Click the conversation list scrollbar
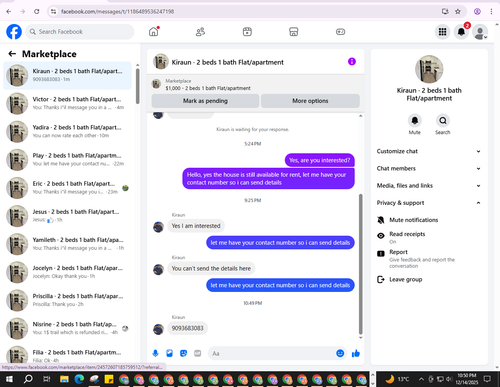The width and height of the screenshot is (500, 387). [137, 86]
